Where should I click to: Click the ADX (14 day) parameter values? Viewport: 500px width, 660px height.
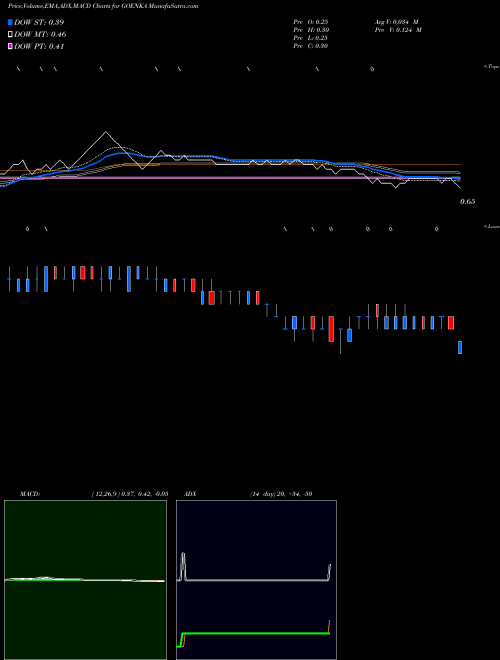point(281,494)
